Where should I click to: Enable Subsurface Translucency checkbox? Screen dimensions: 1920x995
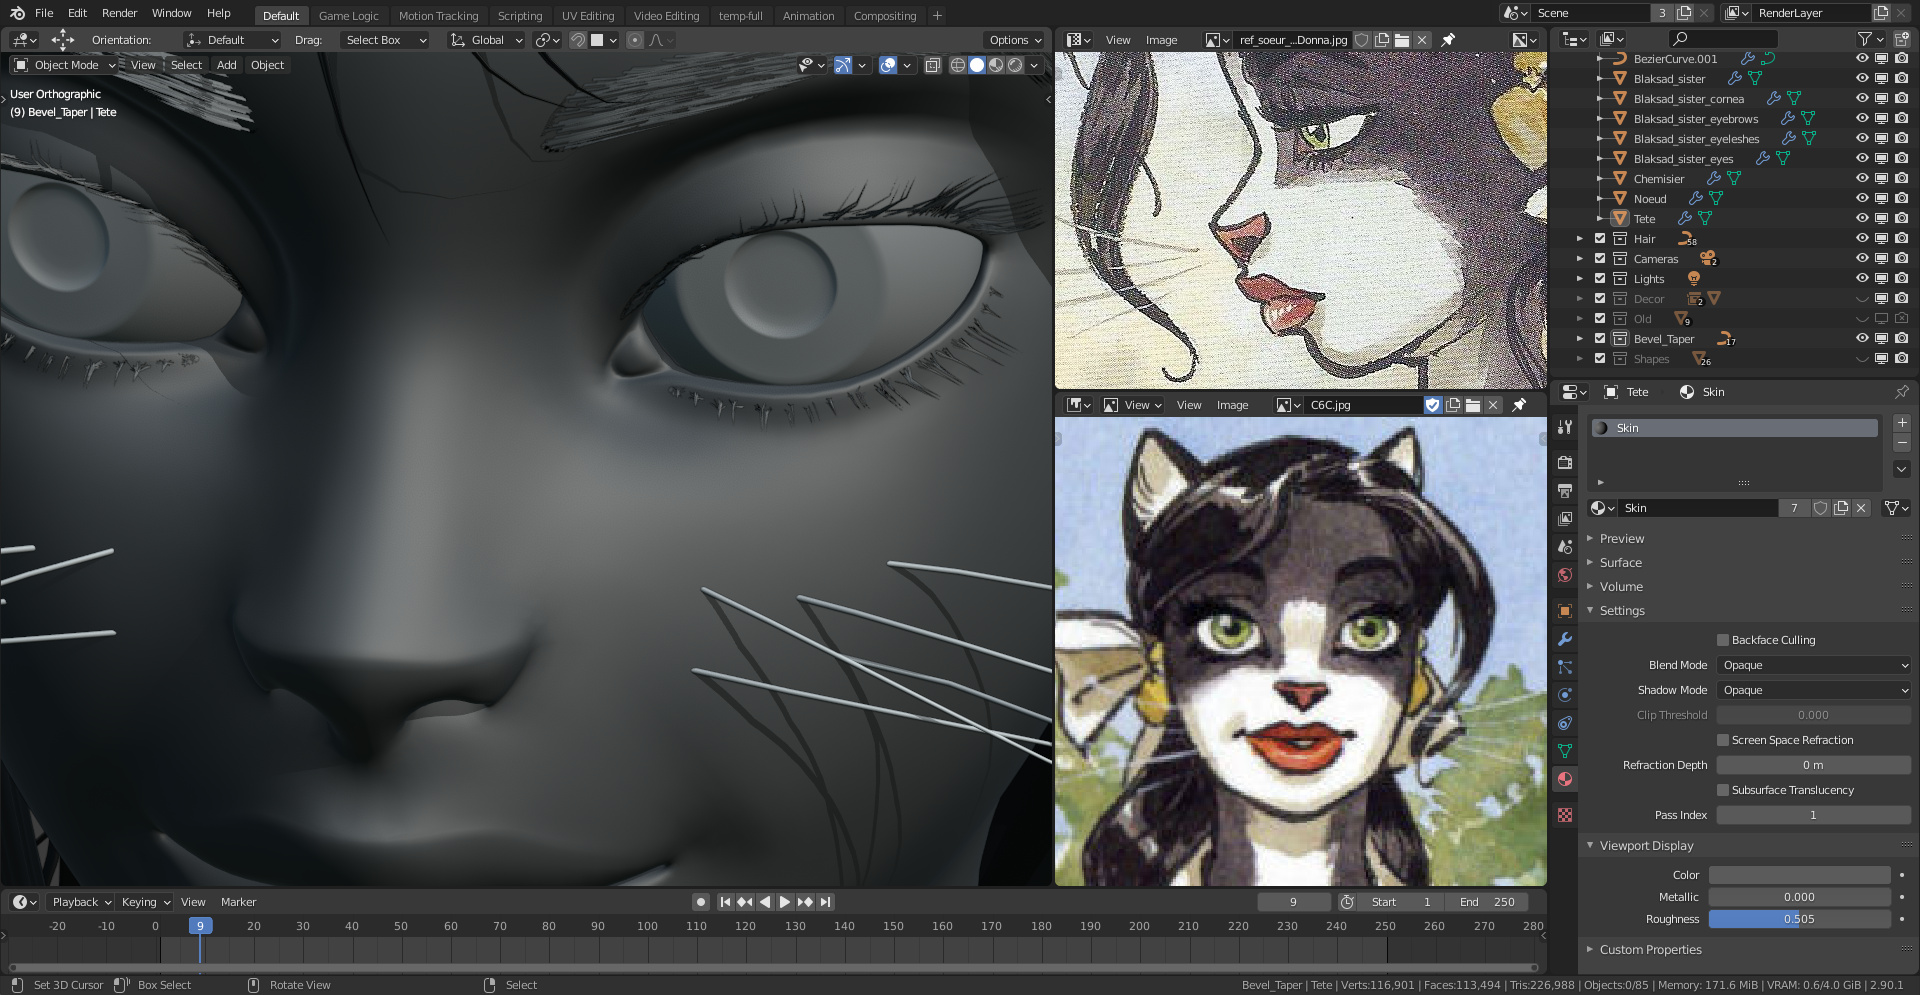pos(1723,790)
